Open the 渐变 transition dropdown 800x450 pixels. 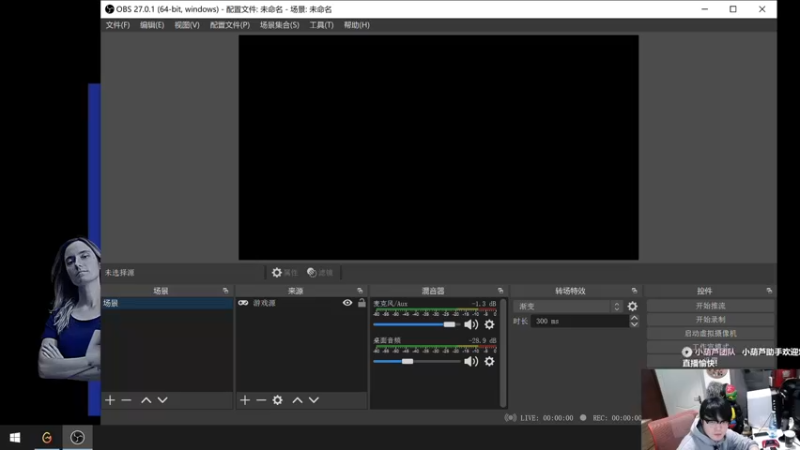pos(568,306)
